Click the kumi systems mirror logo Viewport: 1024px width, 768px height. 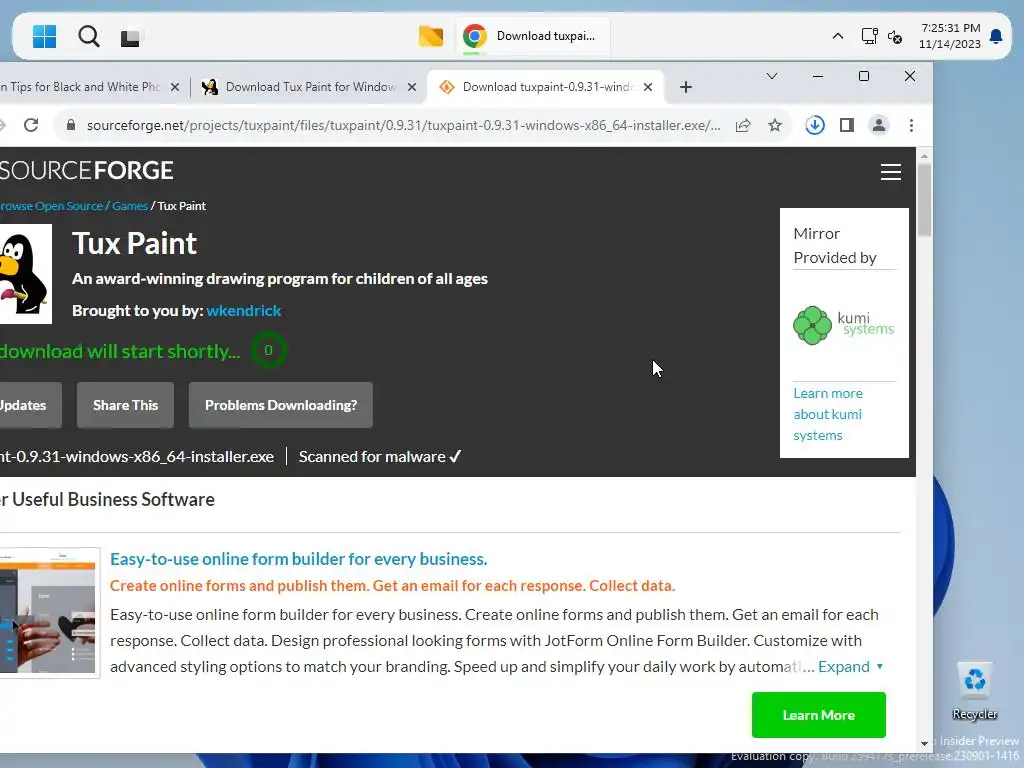[x=844, y=325]
